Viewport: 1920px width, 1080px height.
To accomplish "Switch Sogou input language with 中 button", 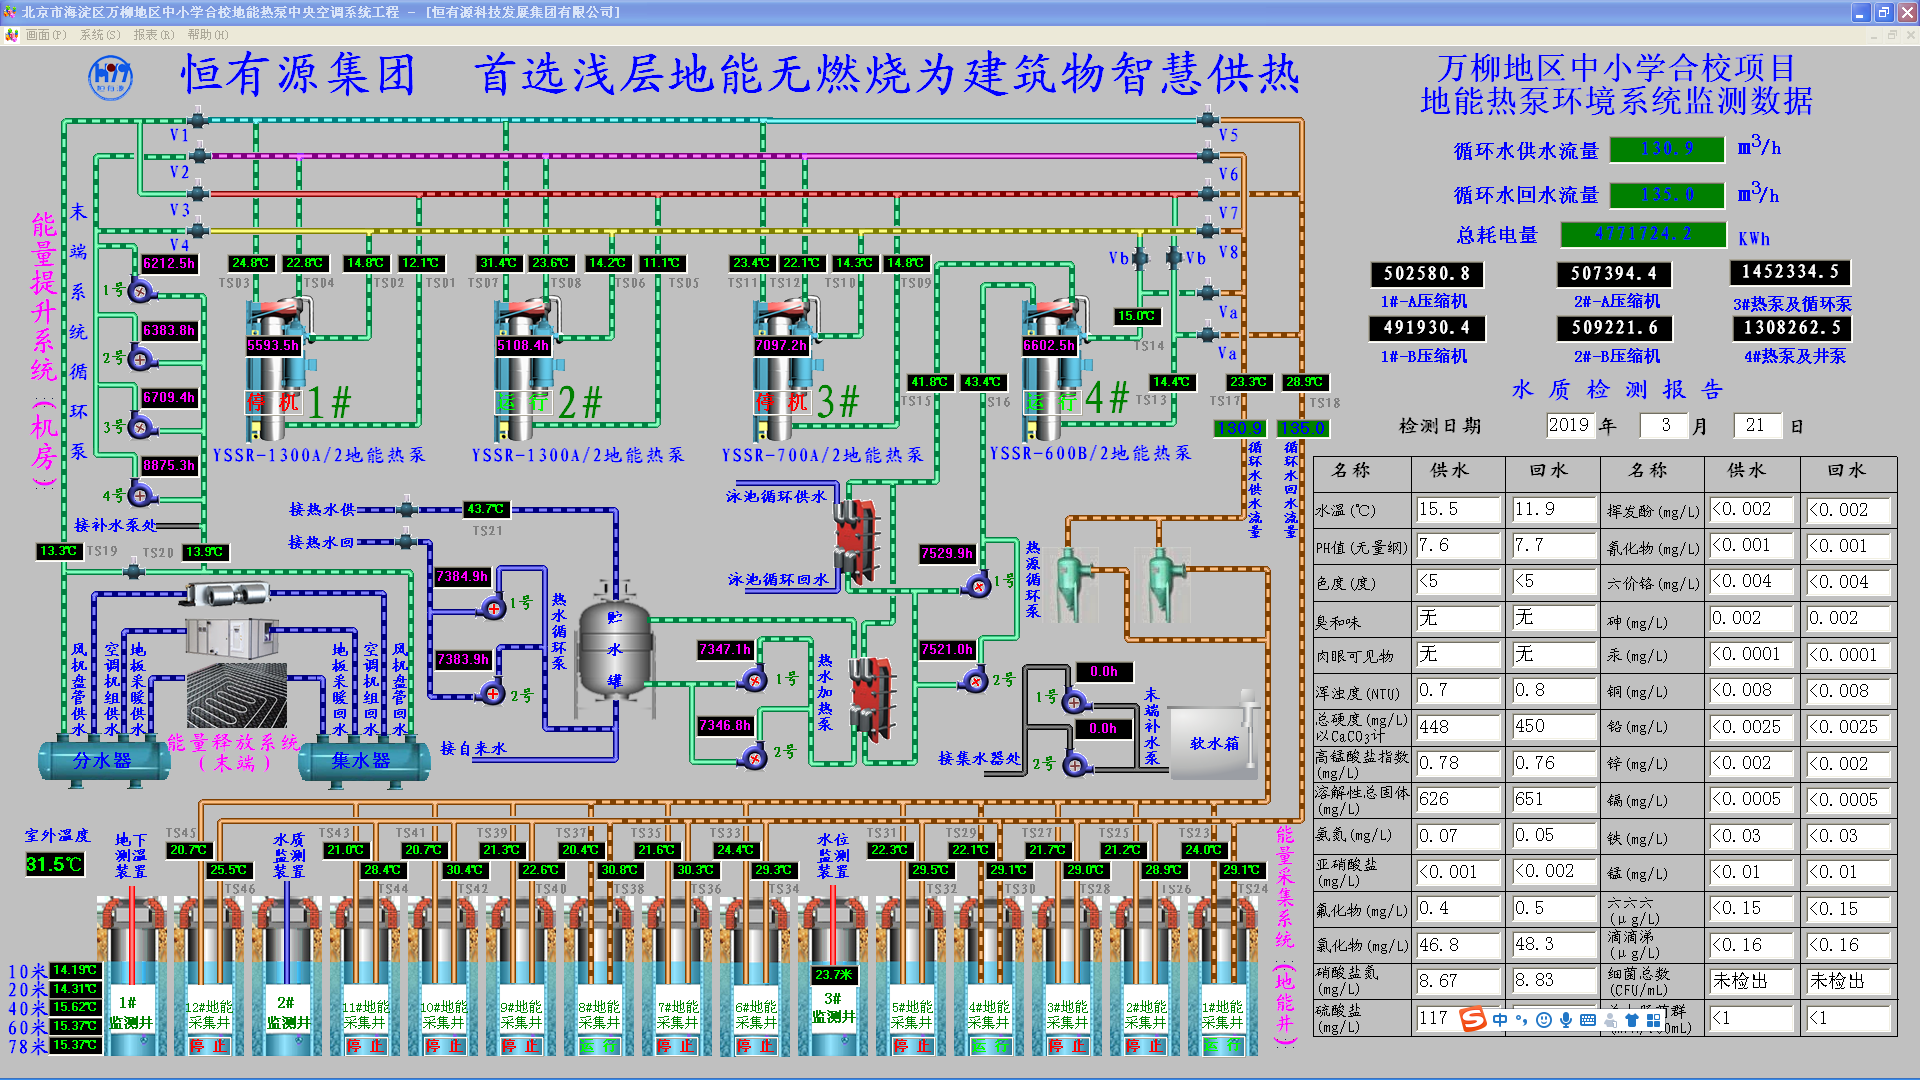I will [1499, 1020].
